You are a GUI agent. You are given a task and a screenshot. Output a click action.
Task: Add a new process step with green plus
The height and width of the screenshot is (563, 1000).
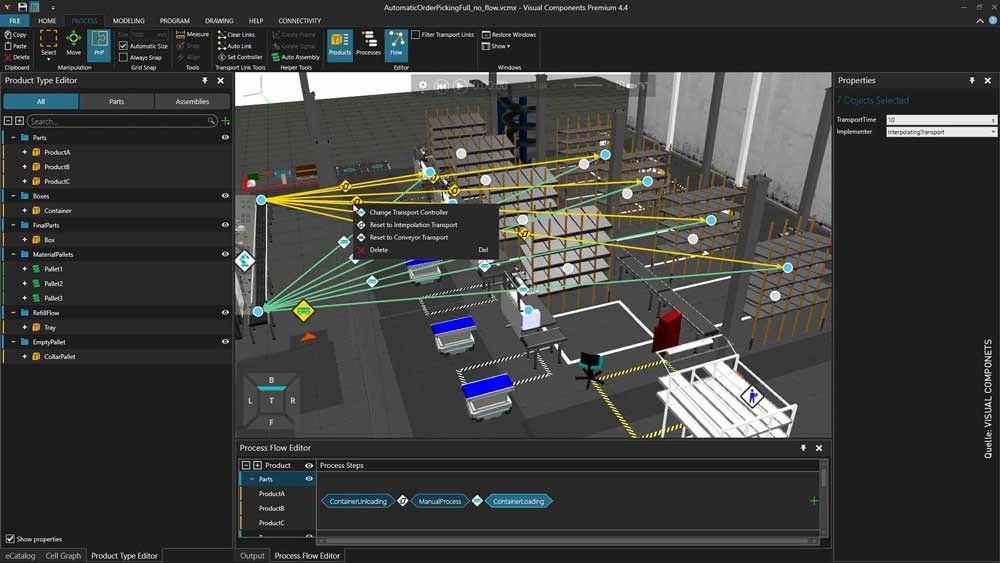pyautogui.click(x=814, y=501)
